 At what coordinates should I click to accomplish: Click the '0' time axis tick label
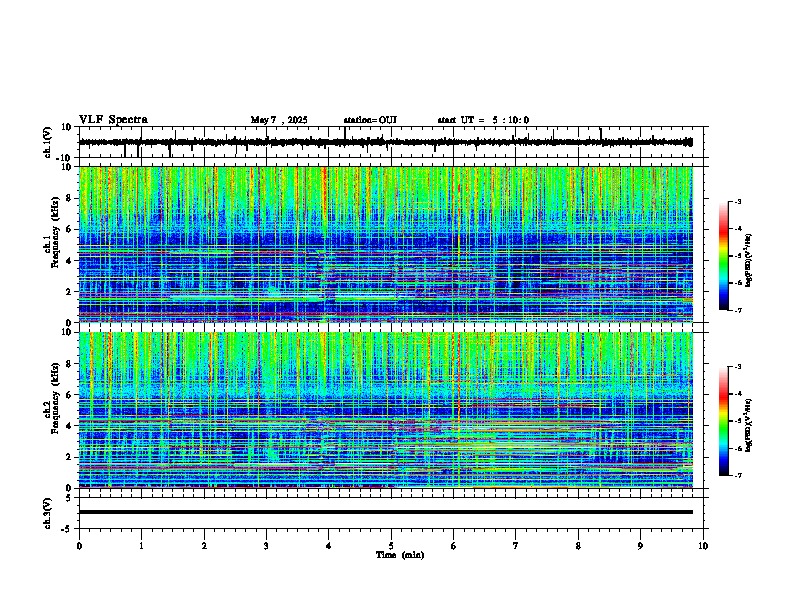[79, 546]
